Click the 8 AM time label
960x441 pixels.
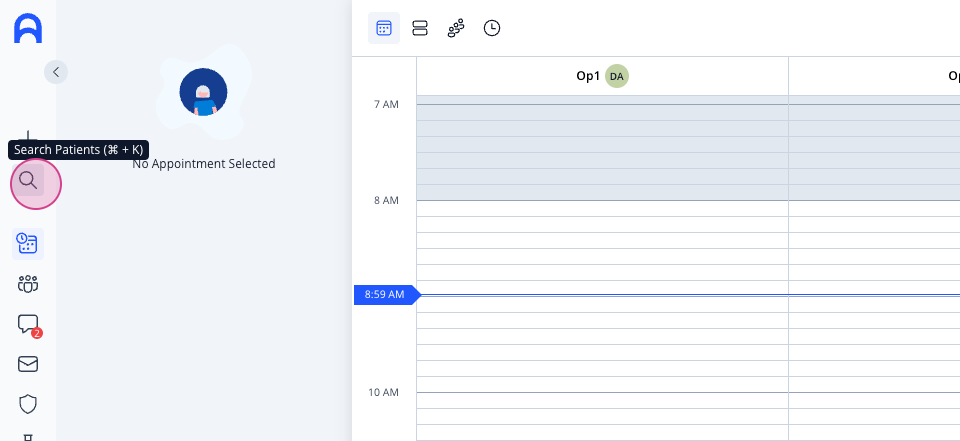coord(386,200)
